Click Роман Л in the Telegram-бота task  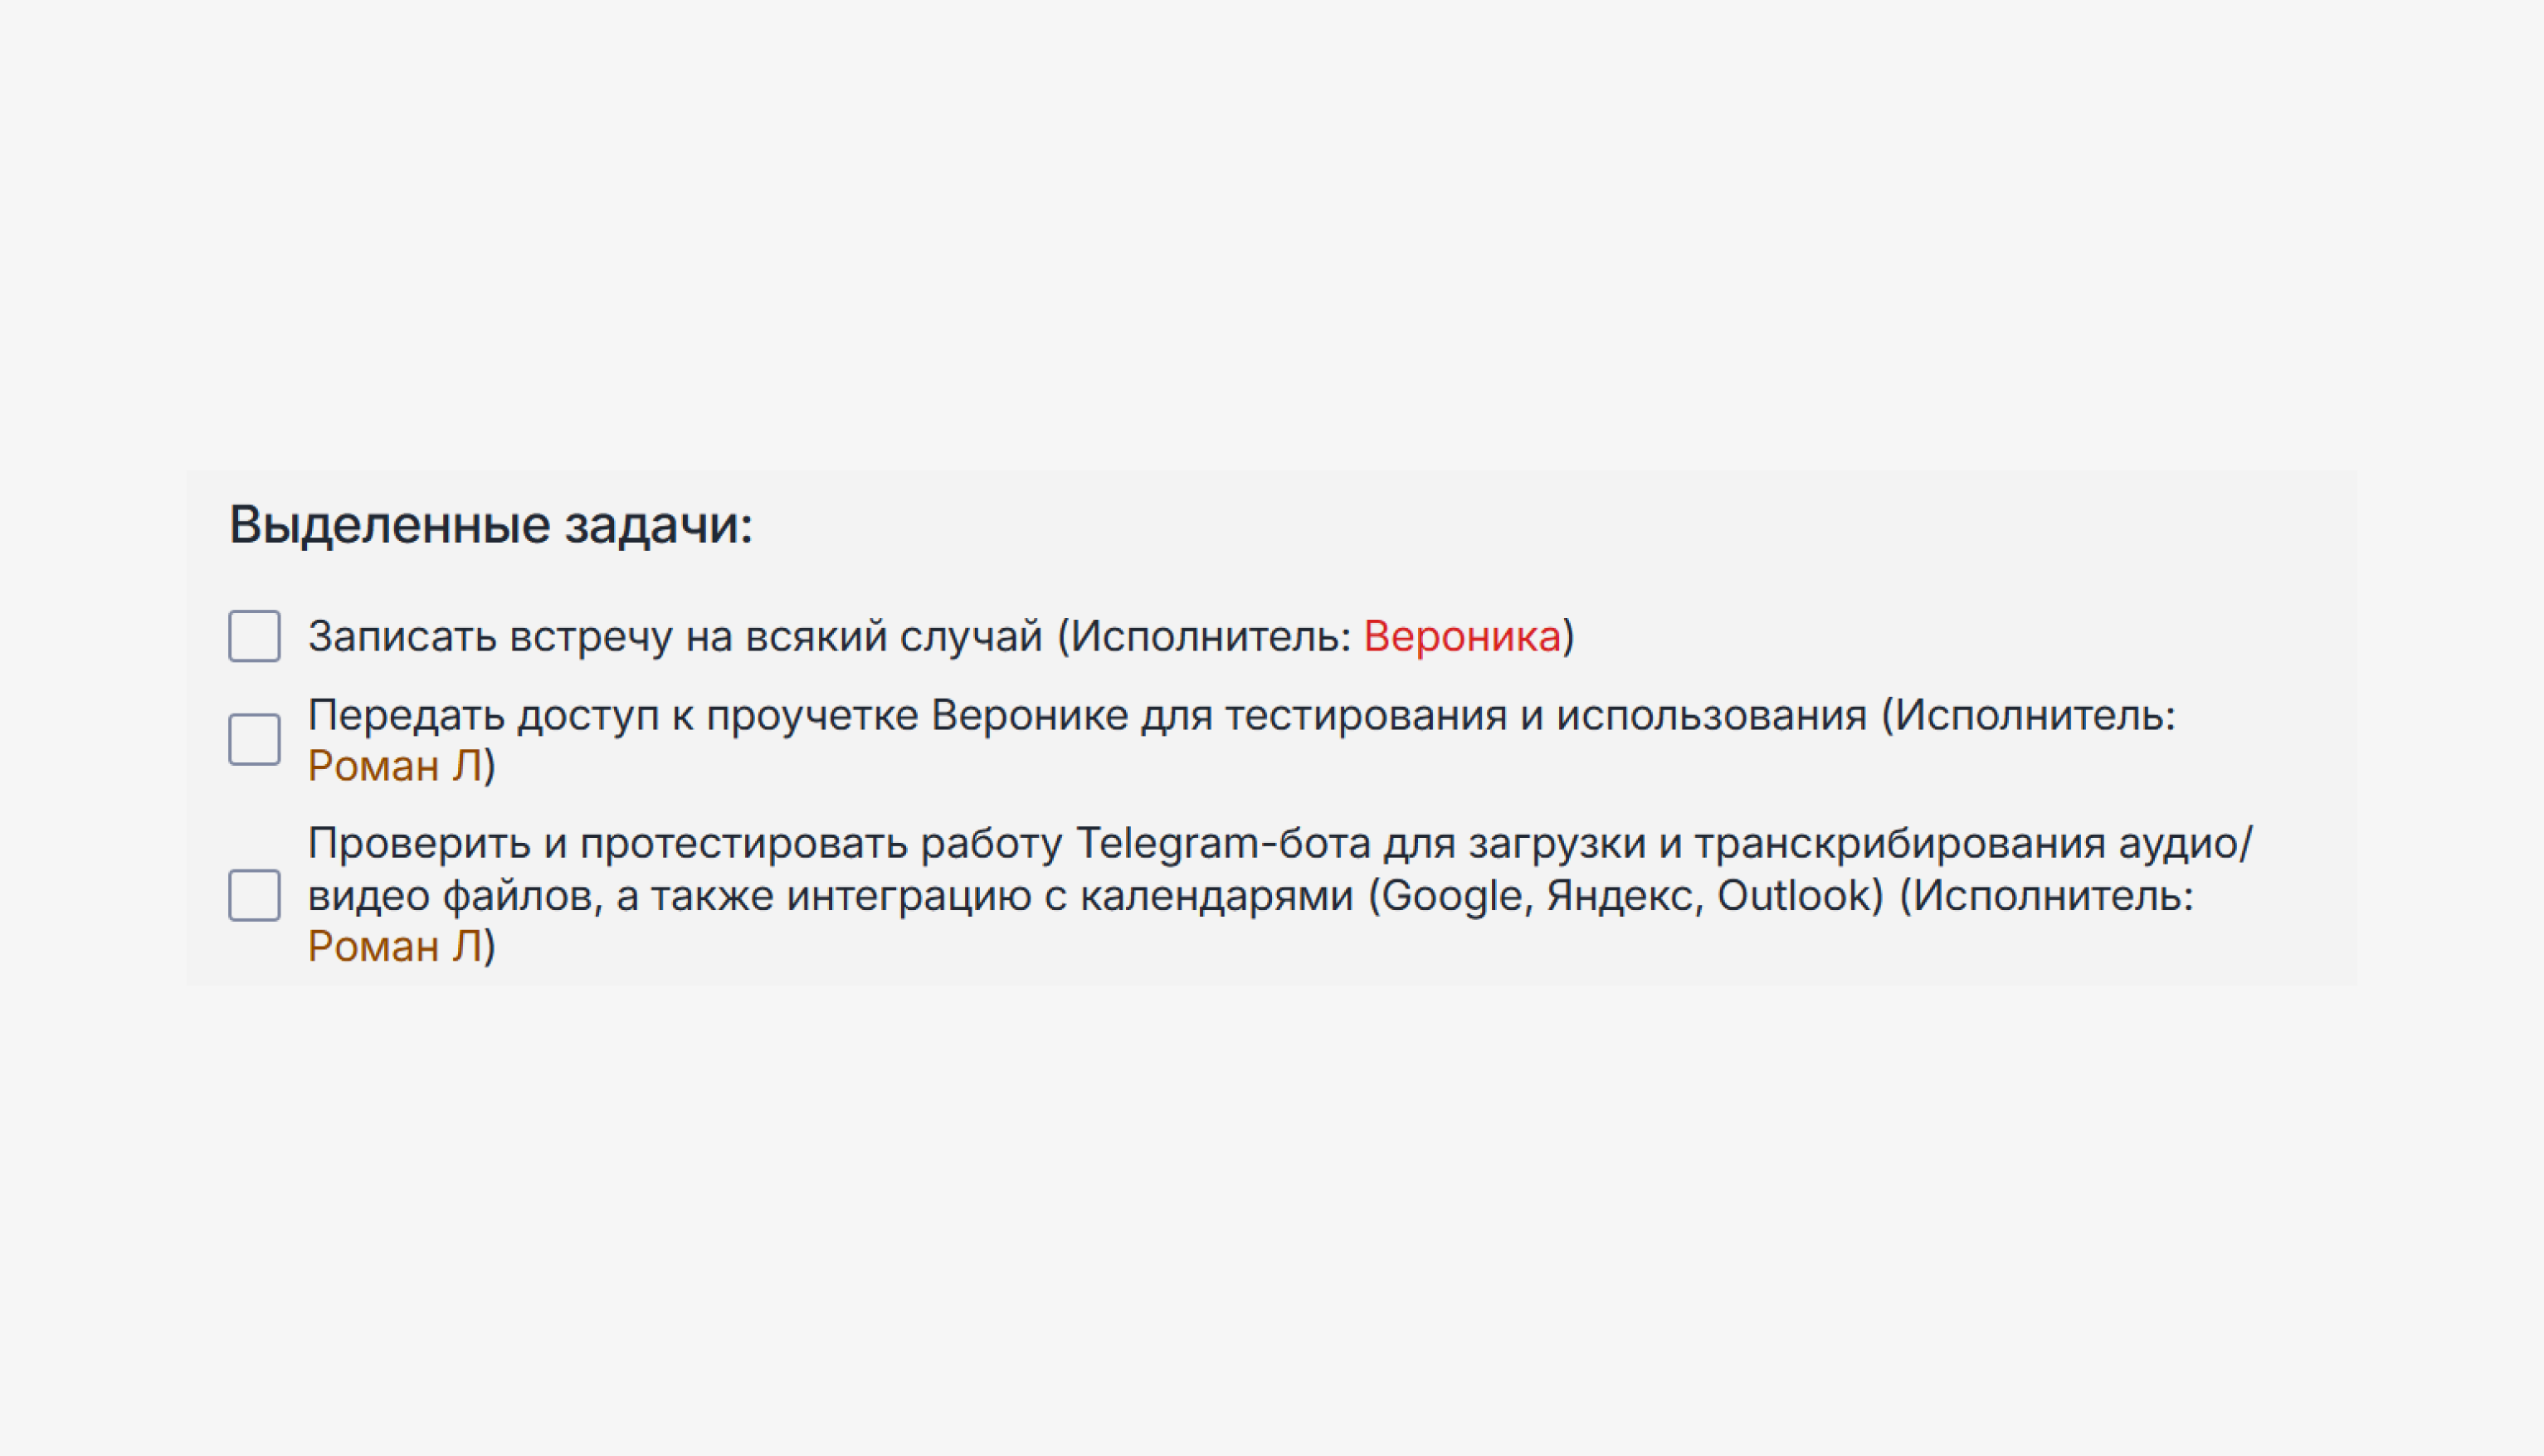(x=395, y=946)
